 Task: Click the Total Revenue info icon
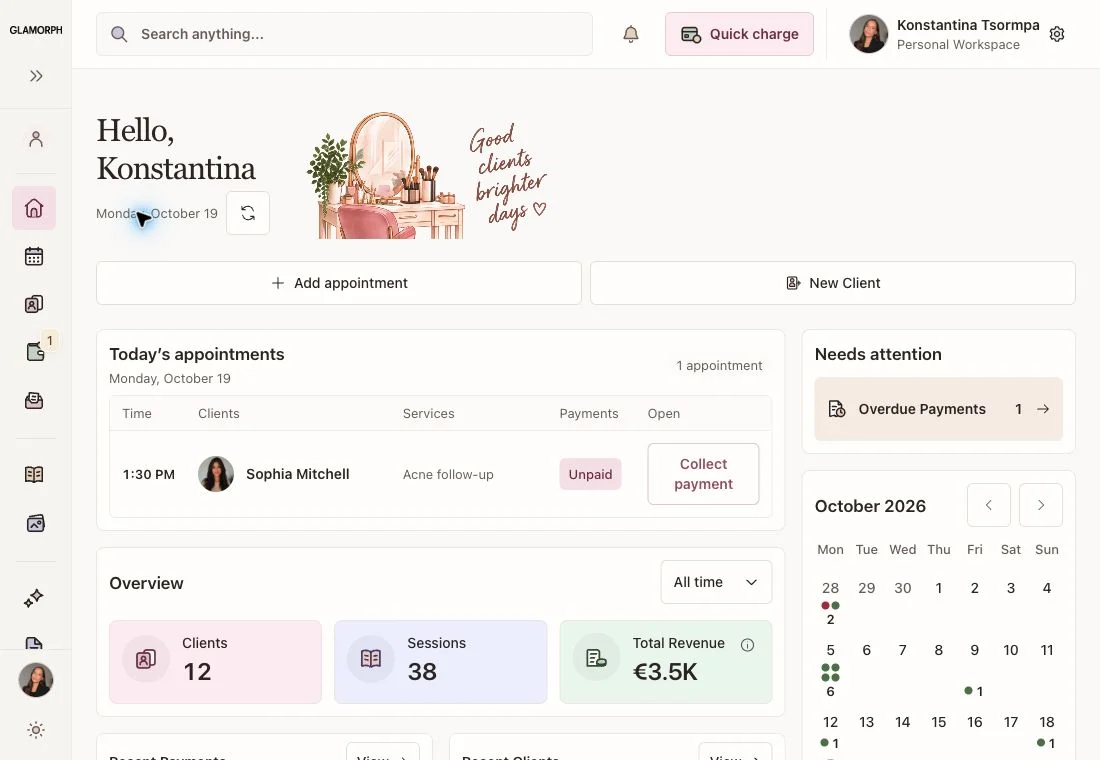(x=748, y=645)
